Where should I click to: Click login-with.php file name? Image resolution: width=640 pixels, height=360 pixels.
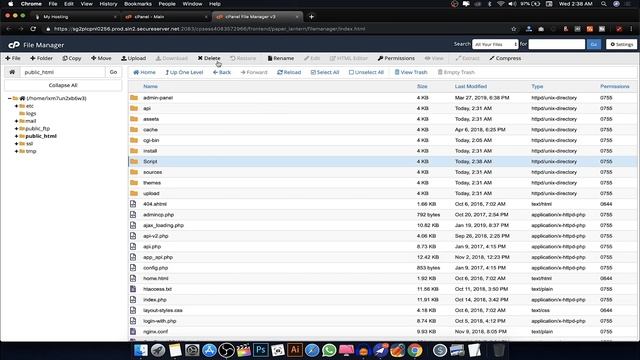point(160,321)
